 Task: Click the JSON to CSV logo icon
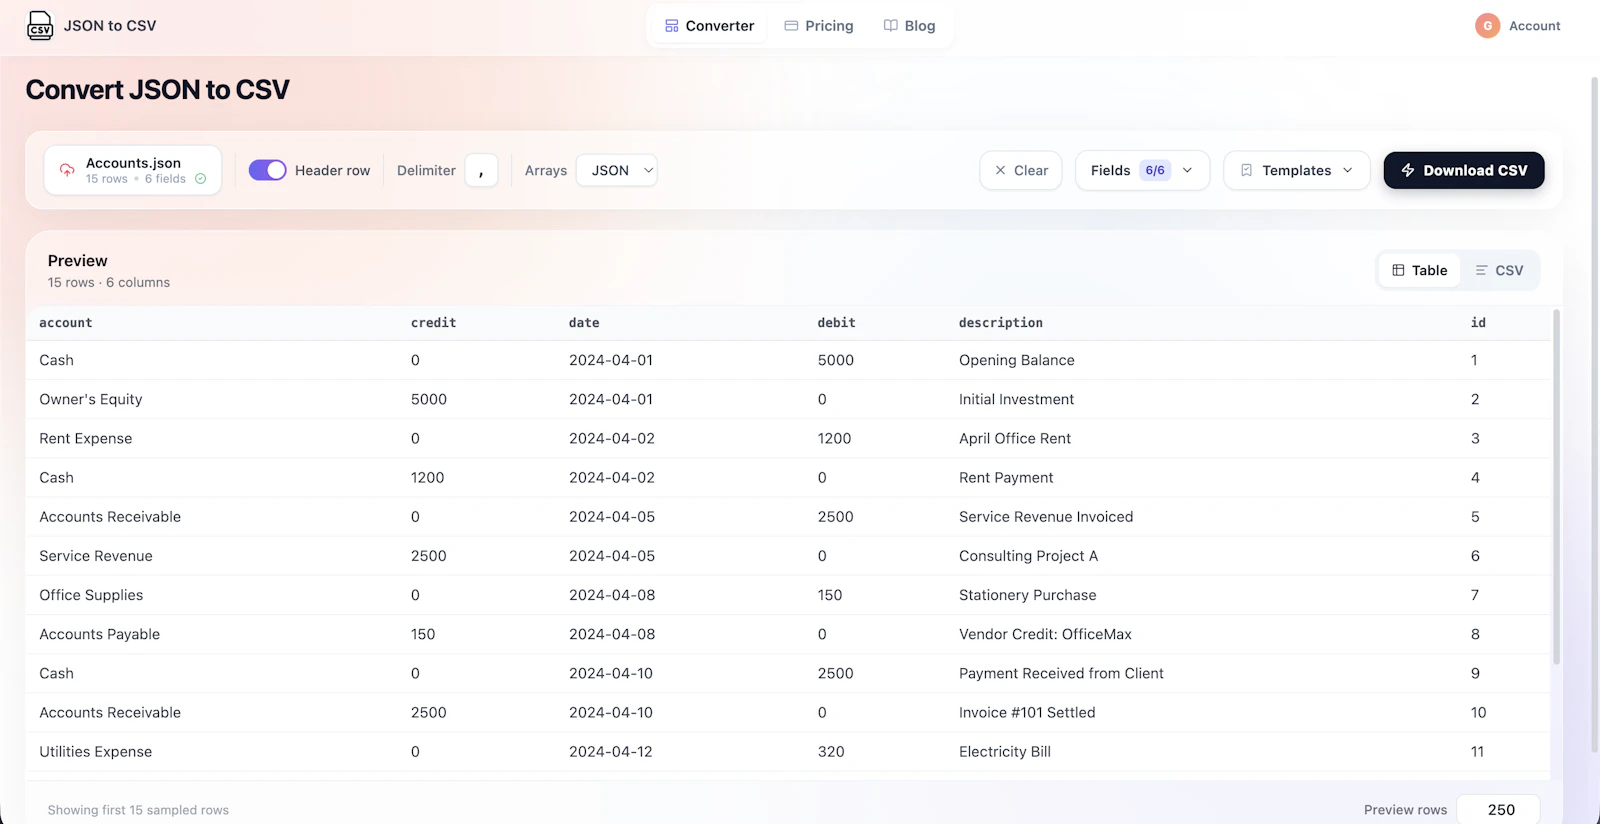tap(40, 25)
